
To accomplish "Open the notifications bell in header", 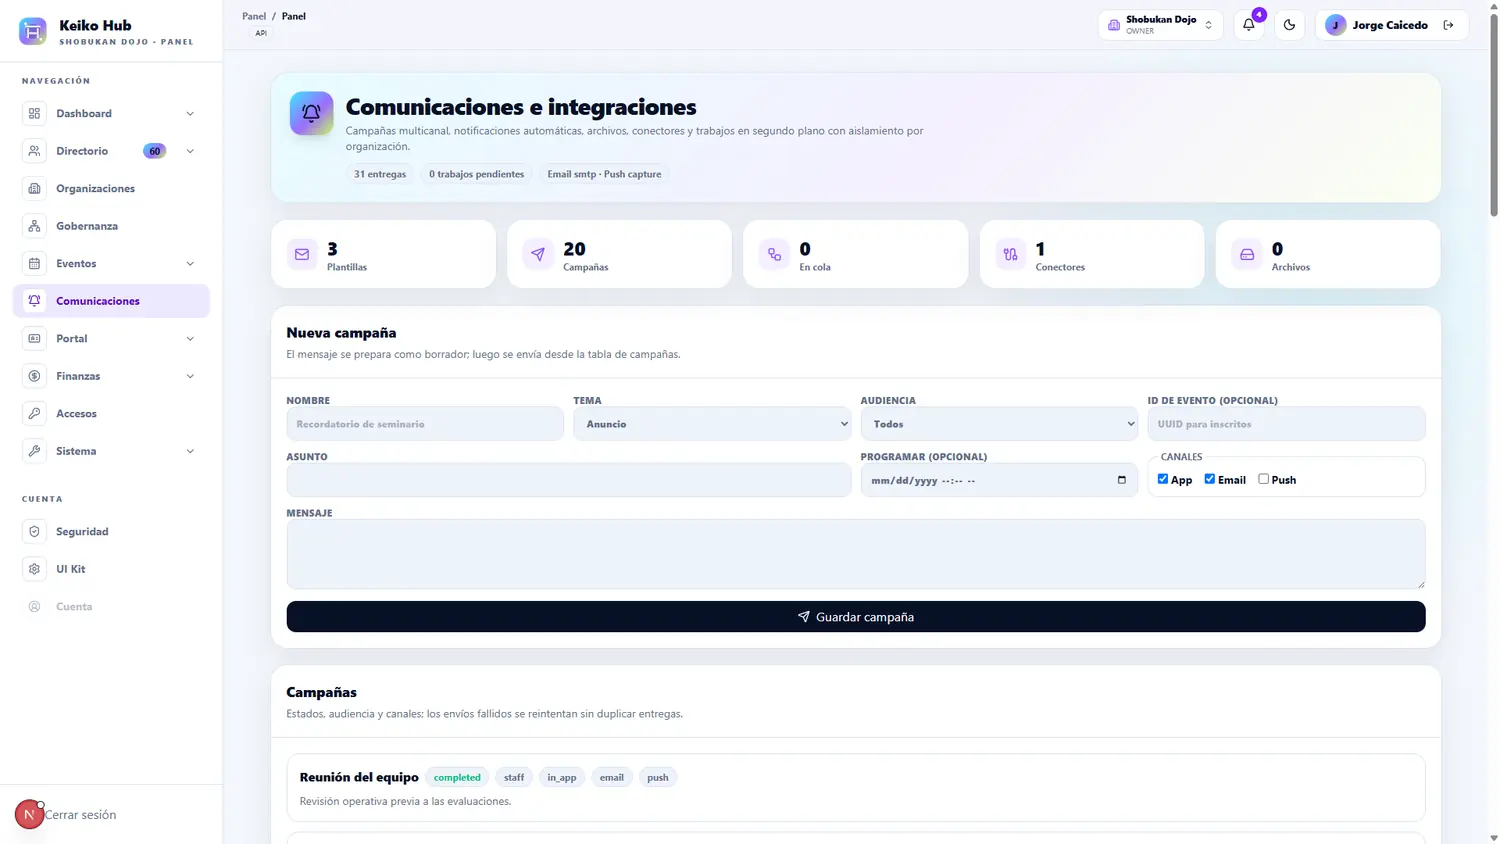I will pos(1249,25).
